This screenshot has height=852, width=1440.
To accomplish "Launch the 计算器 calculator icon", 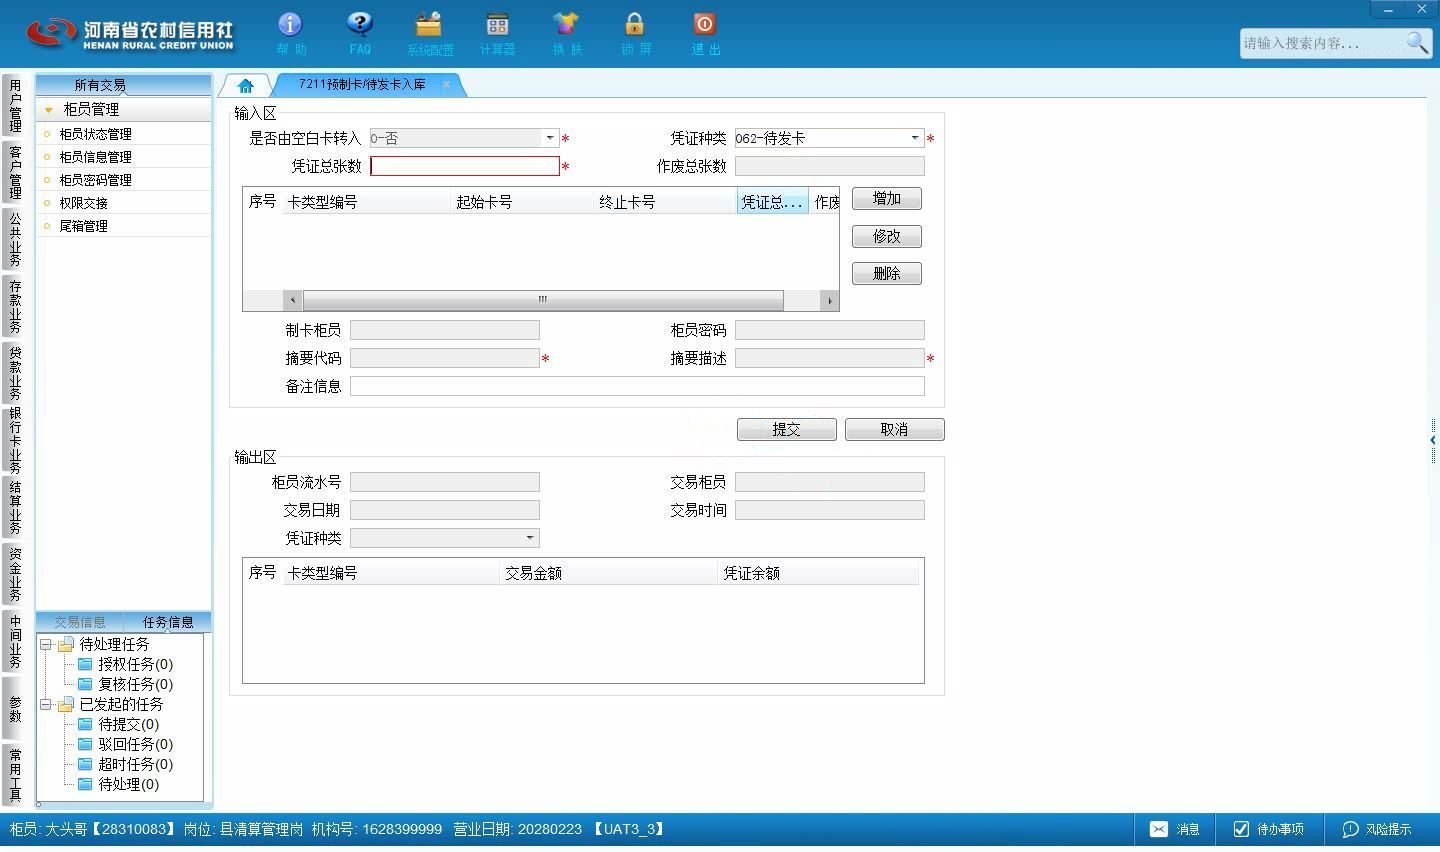I will (x=497, y=24).
